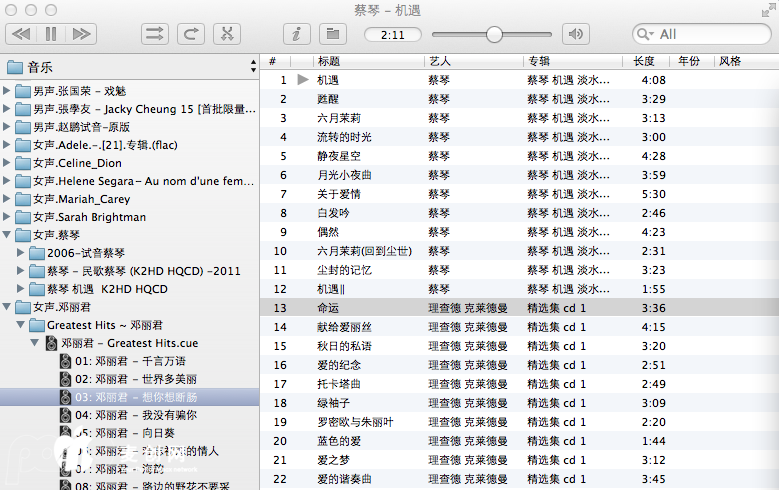
Task: Pause playback with the pause button
Action: (x=51, y=34)
